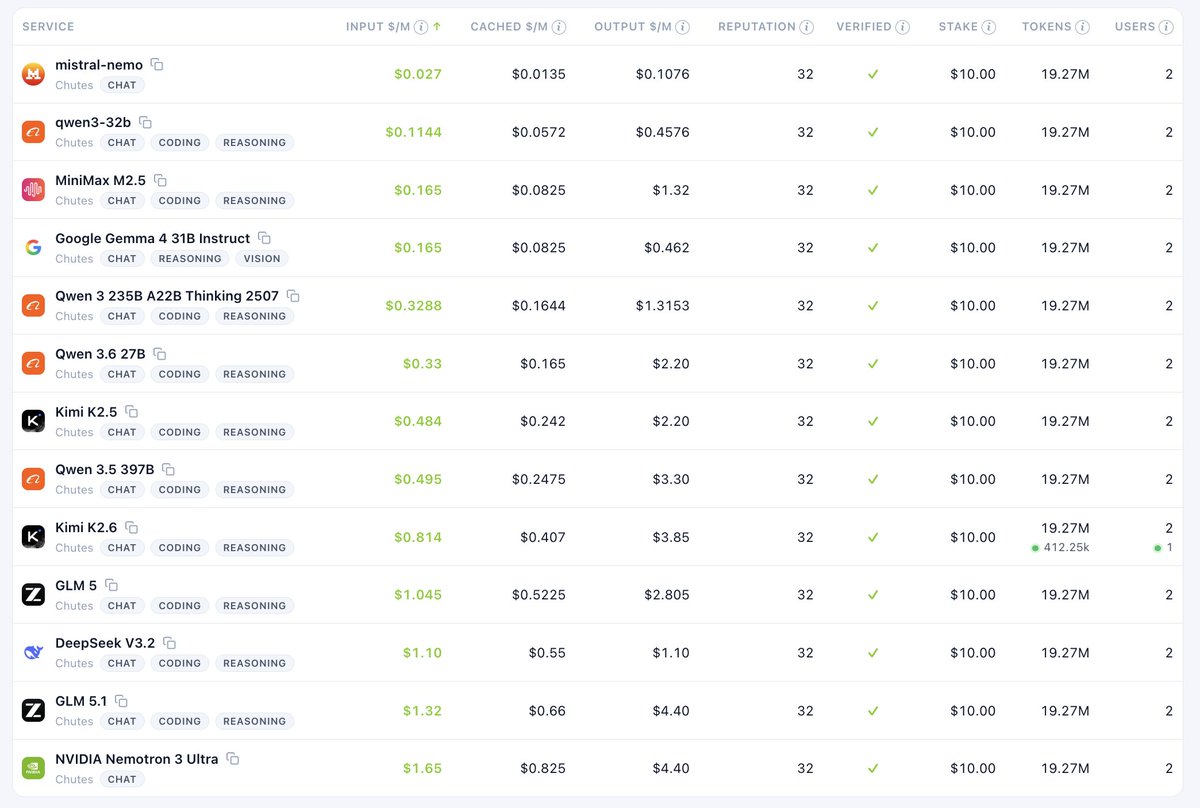This screenshot has height=808, width=1200.
Task: Copy the Google Gemma 4 31B Instruct name
Action: 264,238
